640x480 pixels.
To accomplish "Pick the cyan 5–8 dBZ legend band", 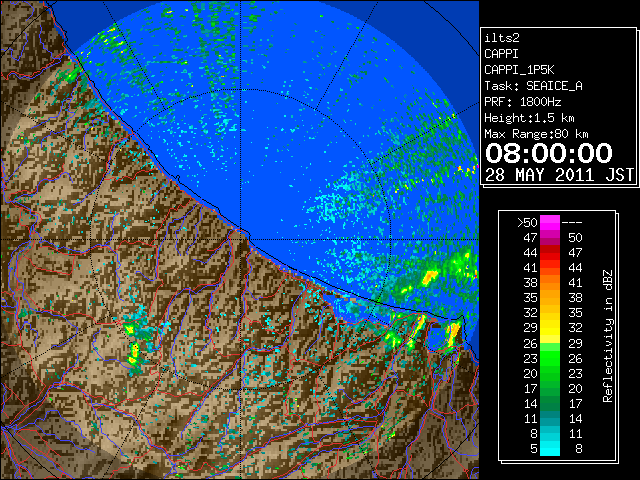I will (550, 448).
